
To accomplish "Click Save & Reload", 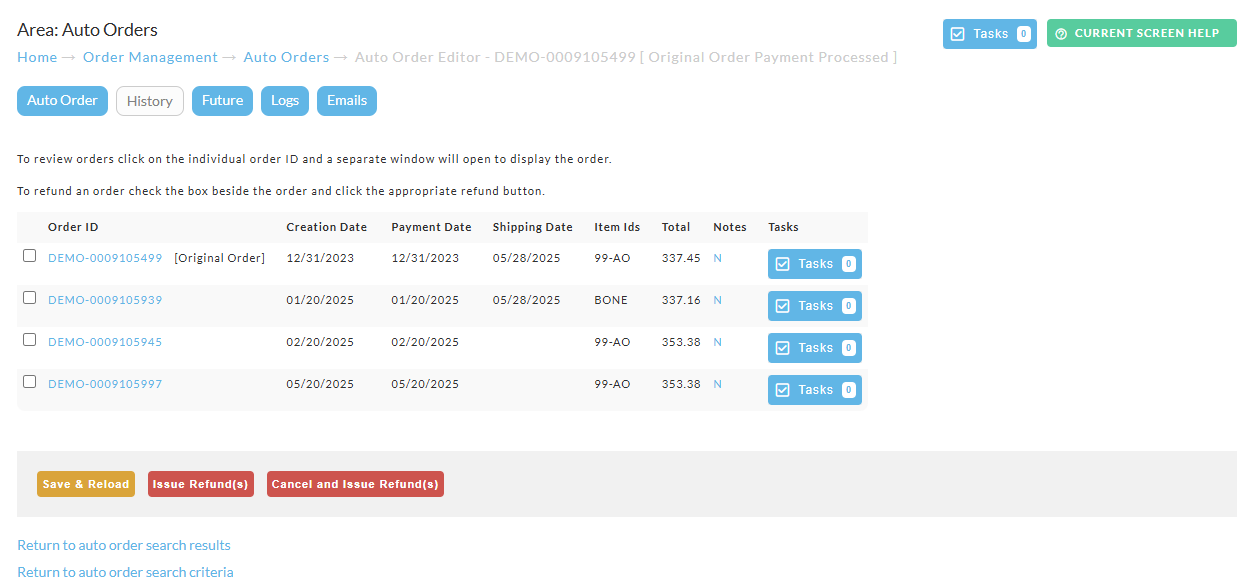I will tap(86, 484).
